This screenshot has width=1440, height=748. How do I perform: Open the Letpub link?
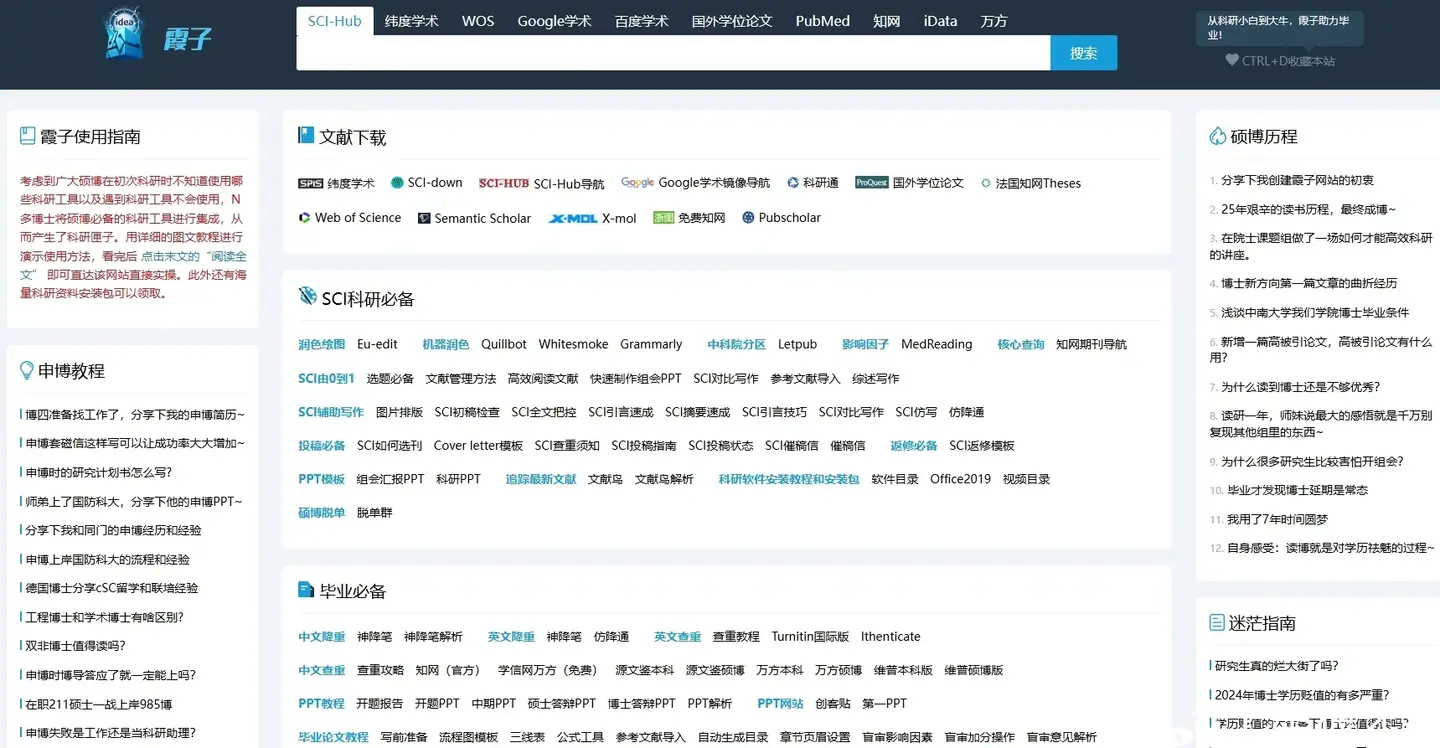[798, 344]
